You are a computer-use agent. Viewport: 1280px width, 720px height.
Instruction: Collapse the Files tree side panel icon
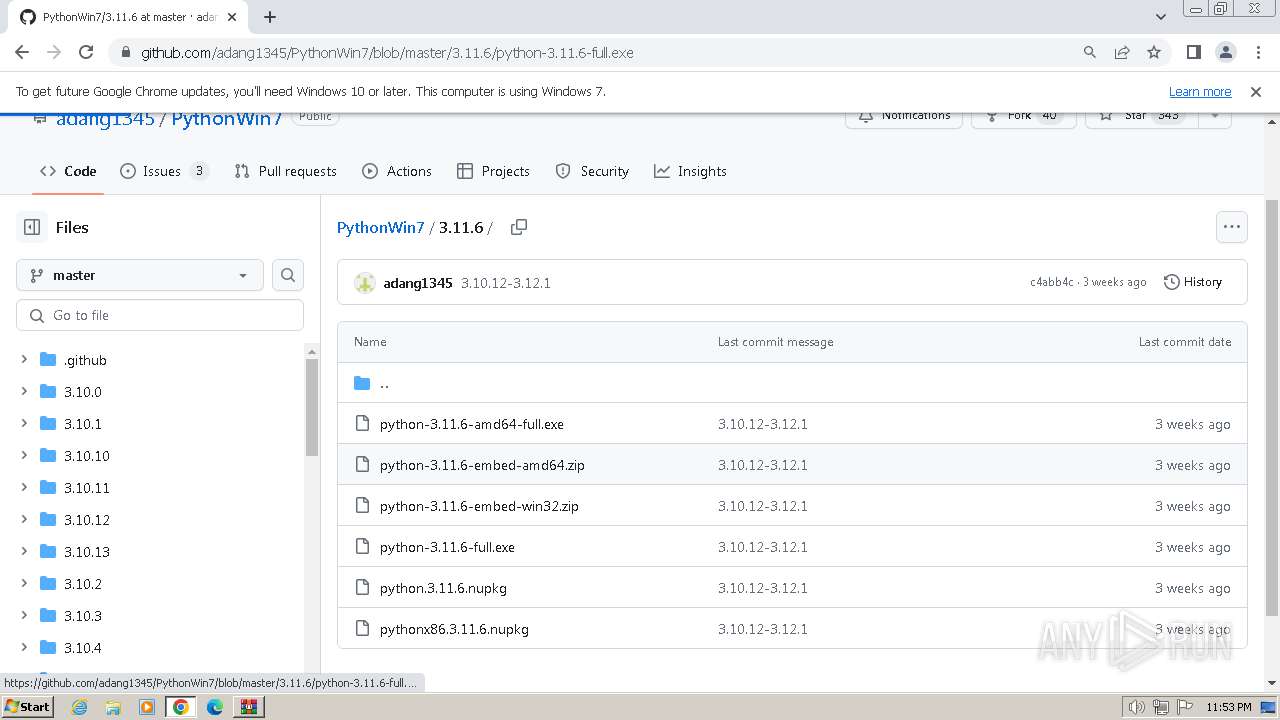[x=32, y=227]
